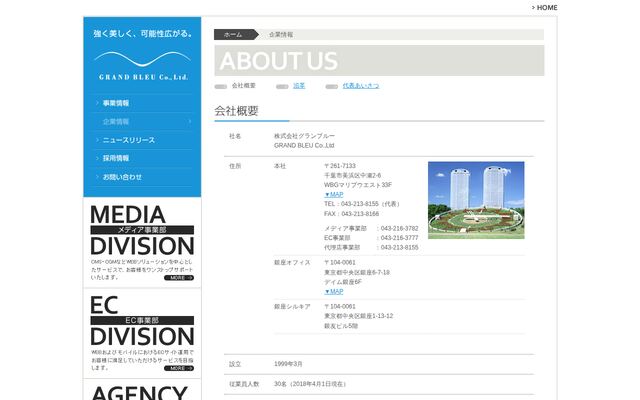Click MORE button under Media Division
The height and width of the screenshot is (400, 640).
click(x=179, y=278)
